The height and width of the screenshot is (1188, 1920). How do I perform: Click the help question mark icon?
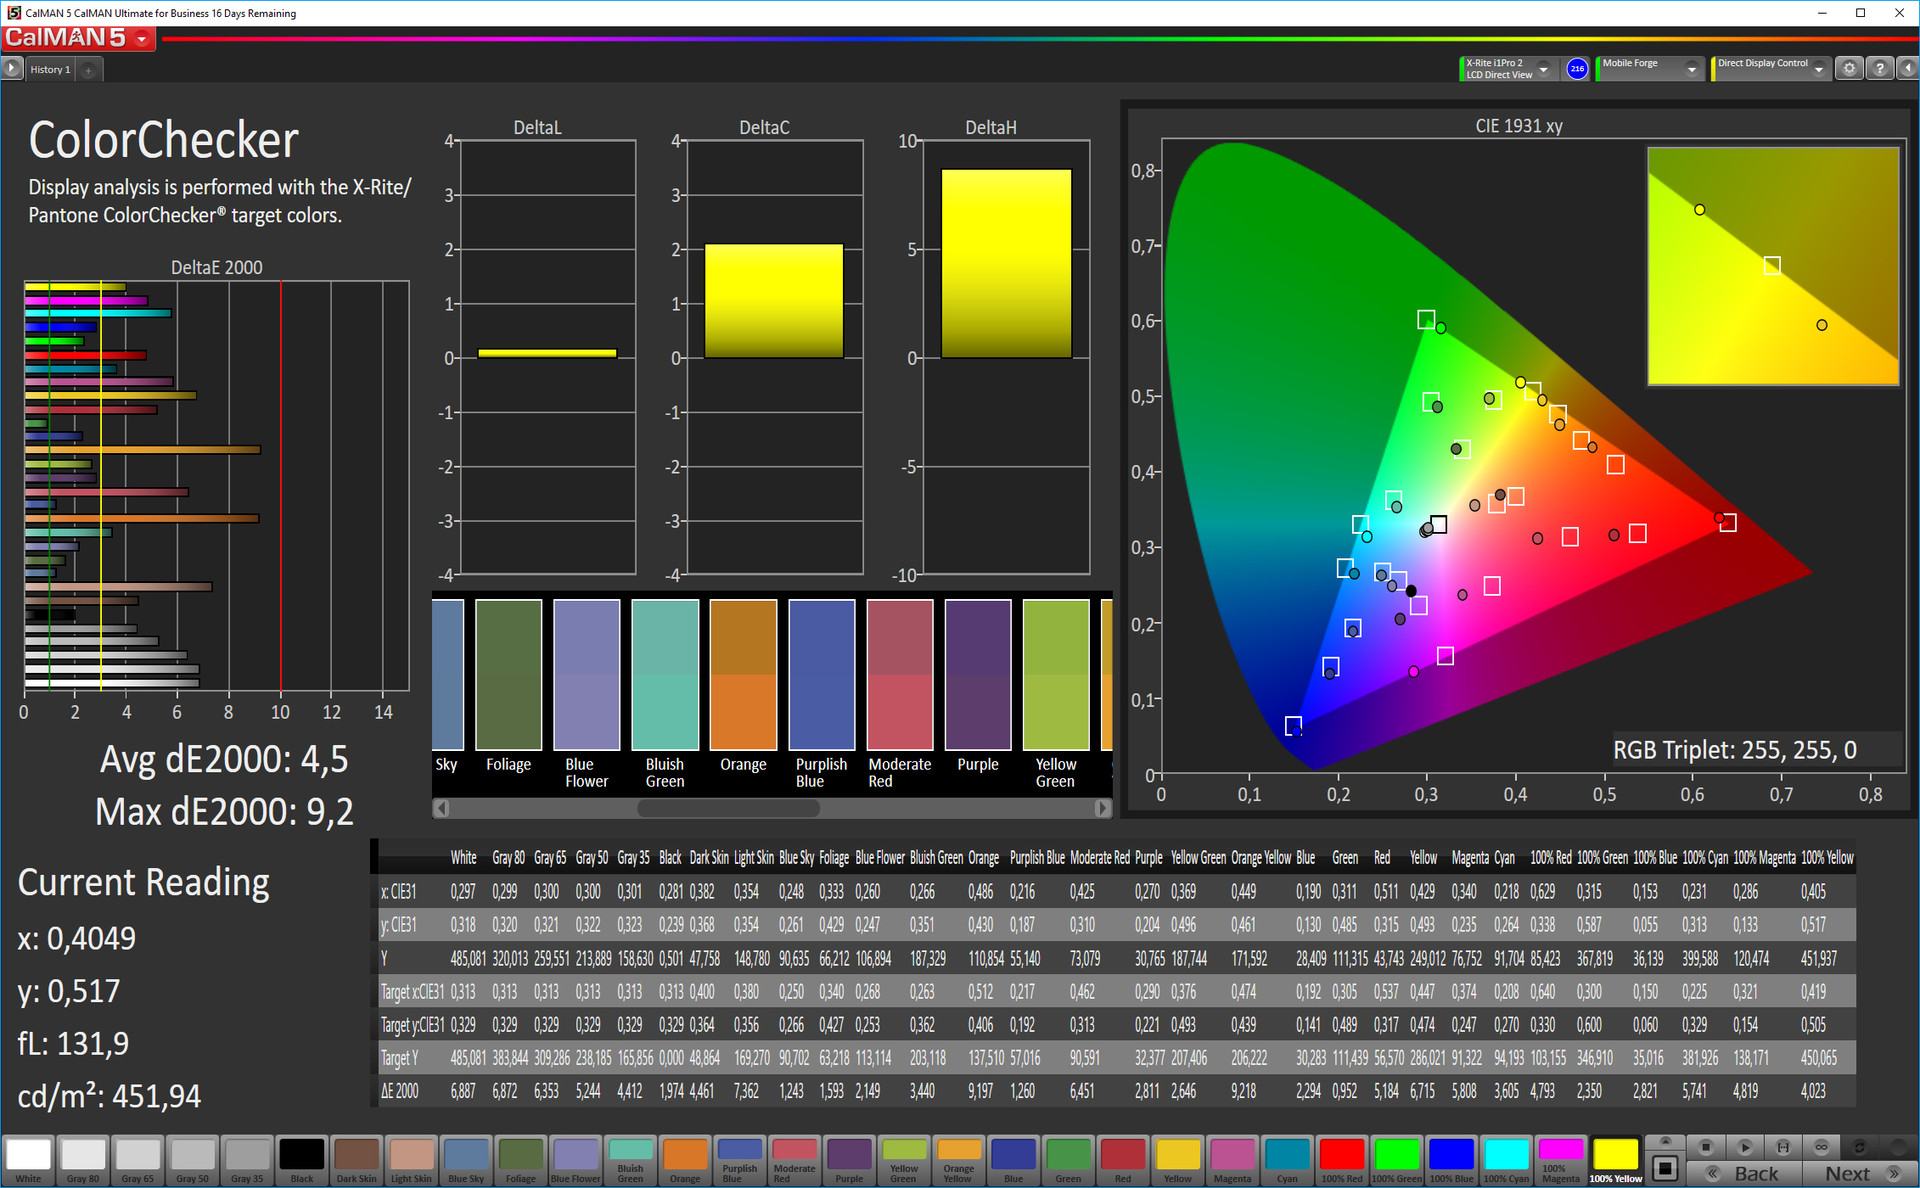pos(1880,68)
